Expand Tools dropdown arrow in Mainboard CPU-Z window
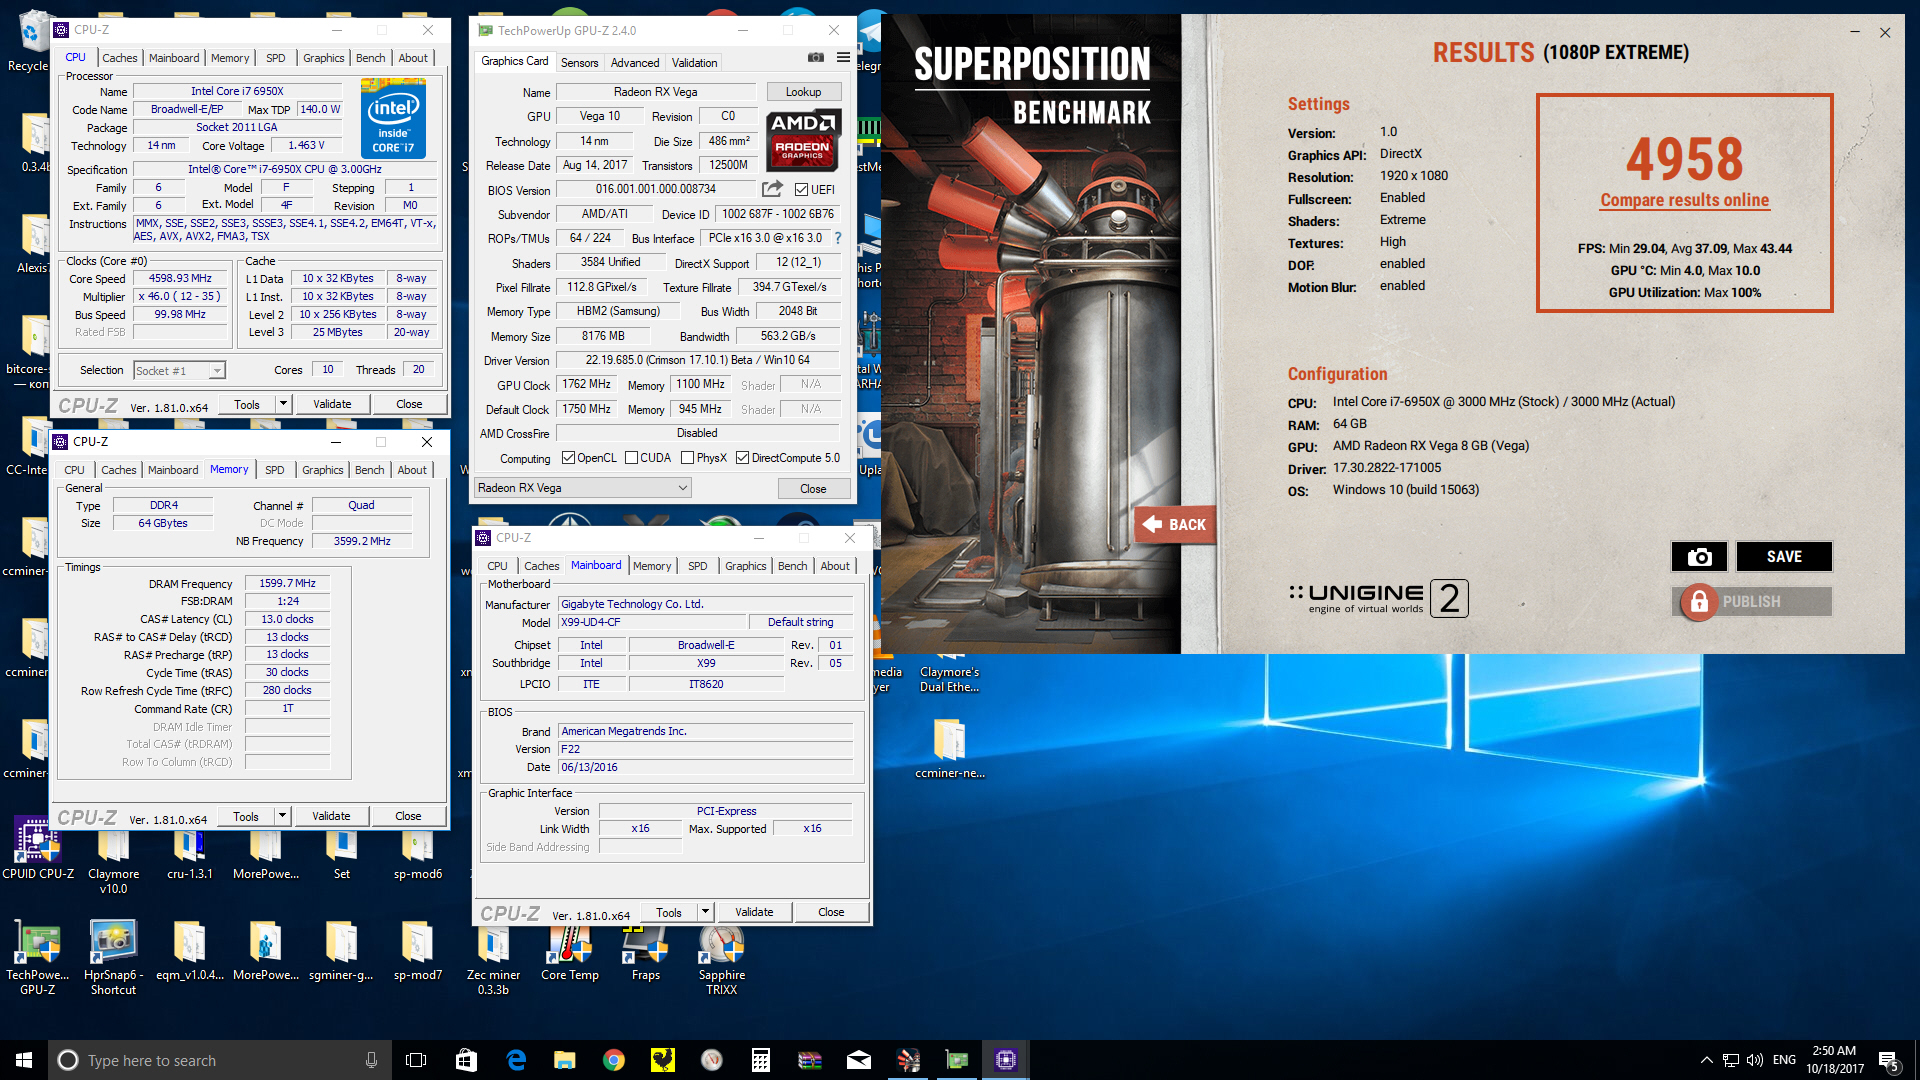The image size is (1920, 1080). [706, 912]
